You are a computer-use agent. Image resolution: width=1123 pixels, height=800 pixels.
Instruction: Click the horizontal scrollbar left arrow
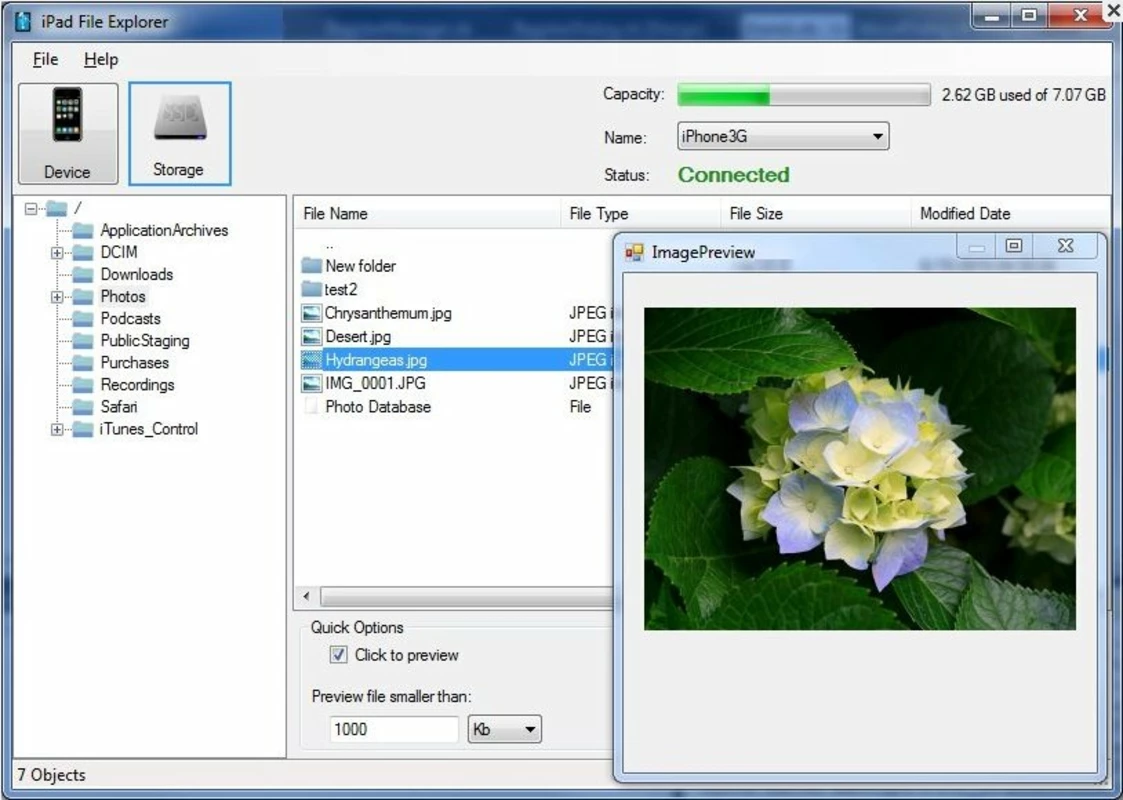pos(307,596)
